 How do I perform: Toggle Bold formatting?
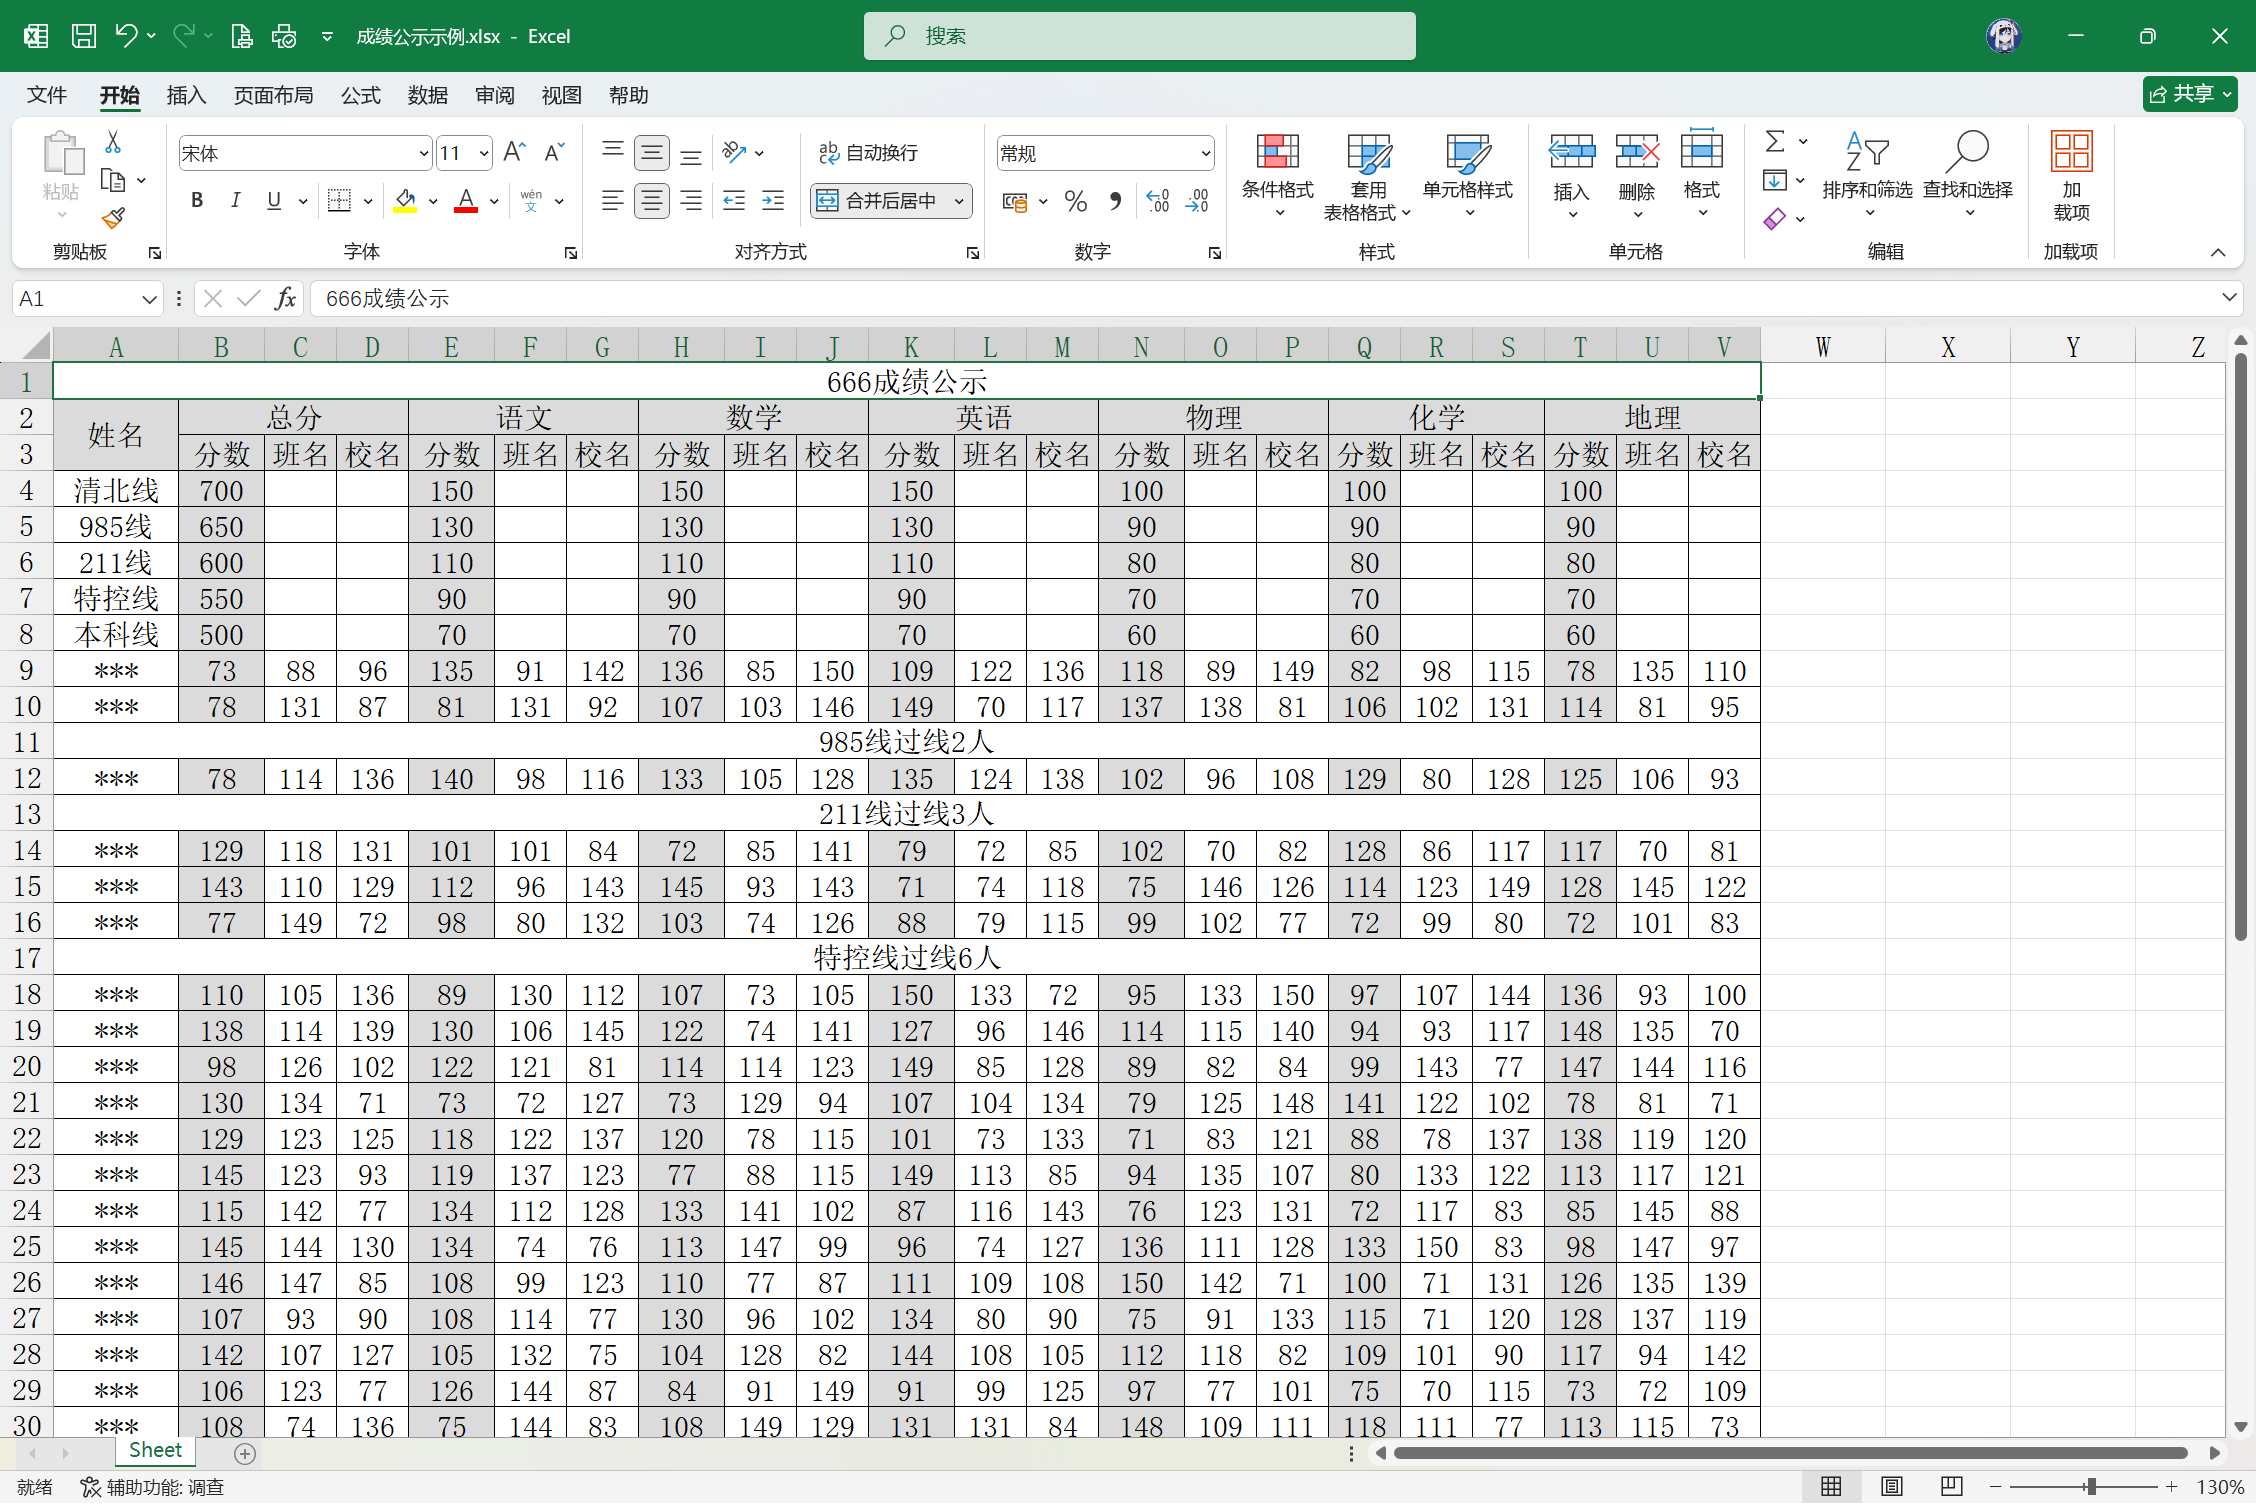(197, 201)
